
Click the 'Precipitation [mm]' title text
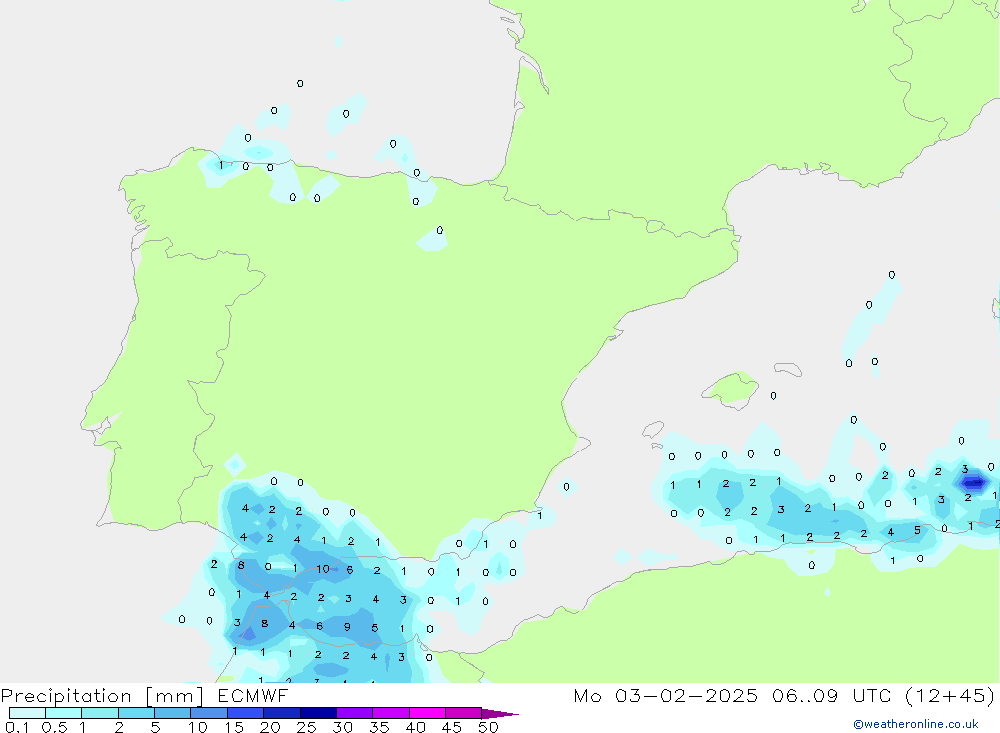point(102,696)
